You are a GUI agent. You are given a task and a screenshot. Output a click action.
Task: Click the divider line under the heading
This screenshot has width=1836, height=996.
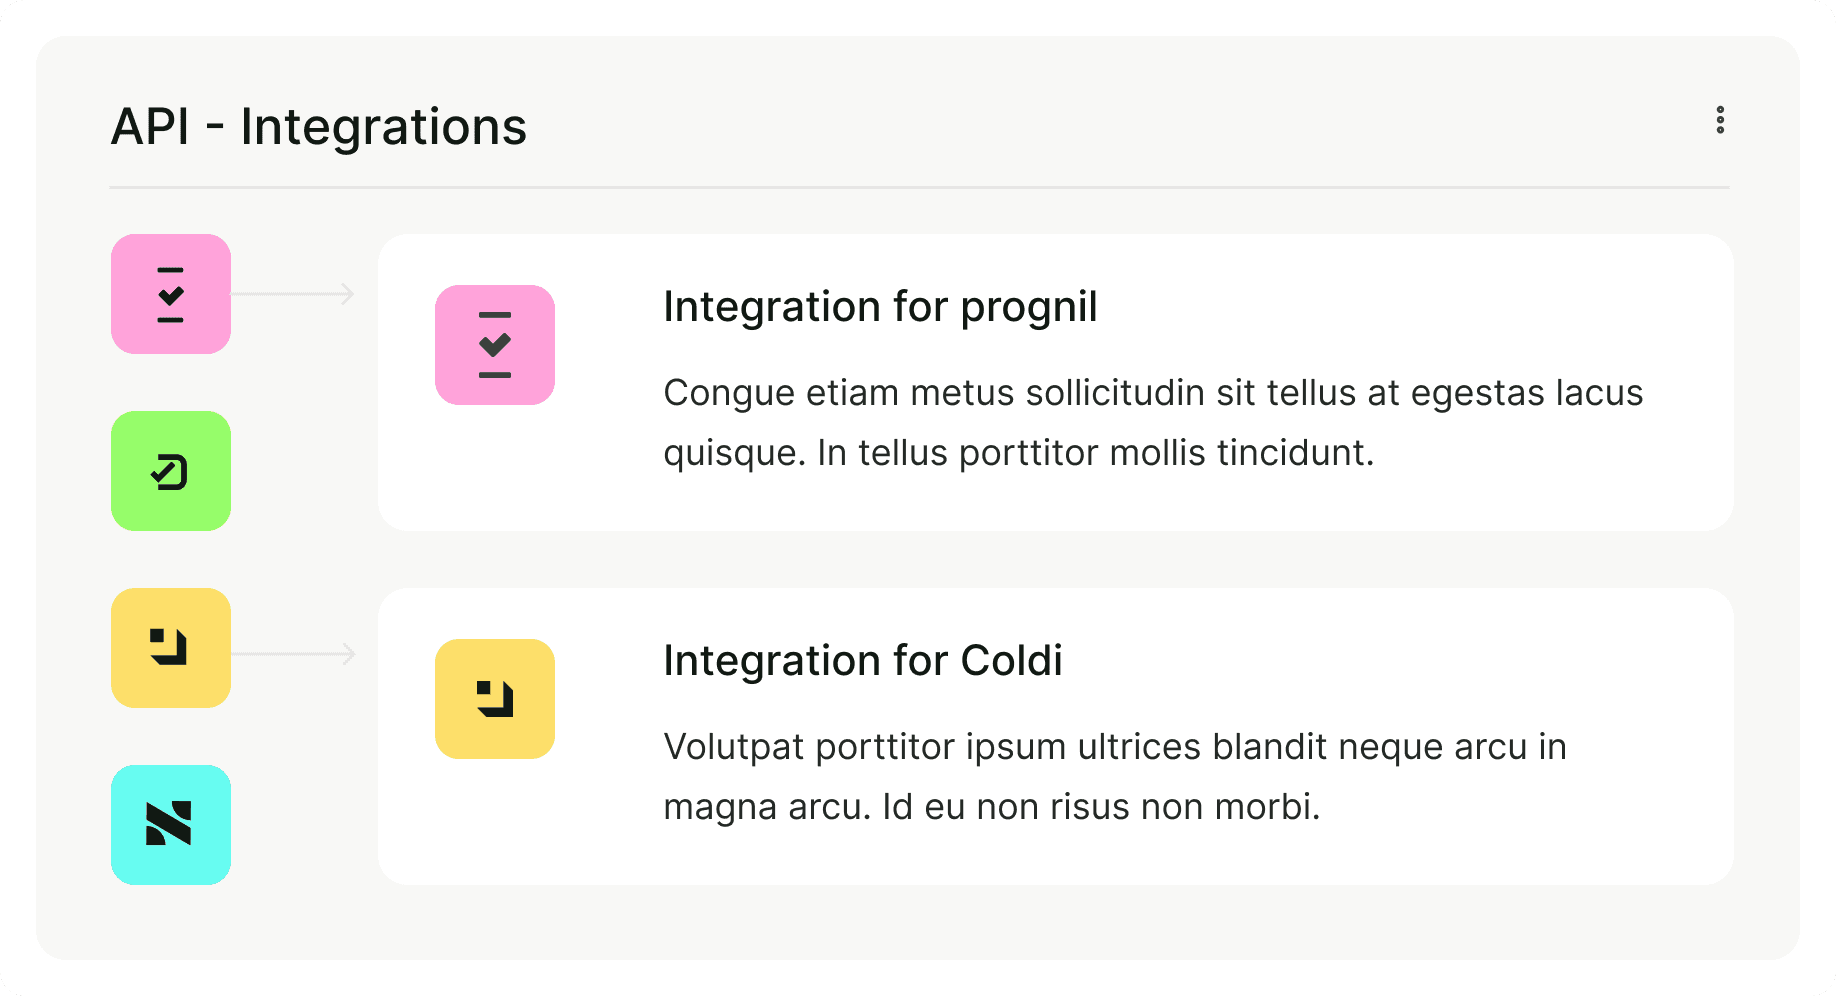pos(918,187)
